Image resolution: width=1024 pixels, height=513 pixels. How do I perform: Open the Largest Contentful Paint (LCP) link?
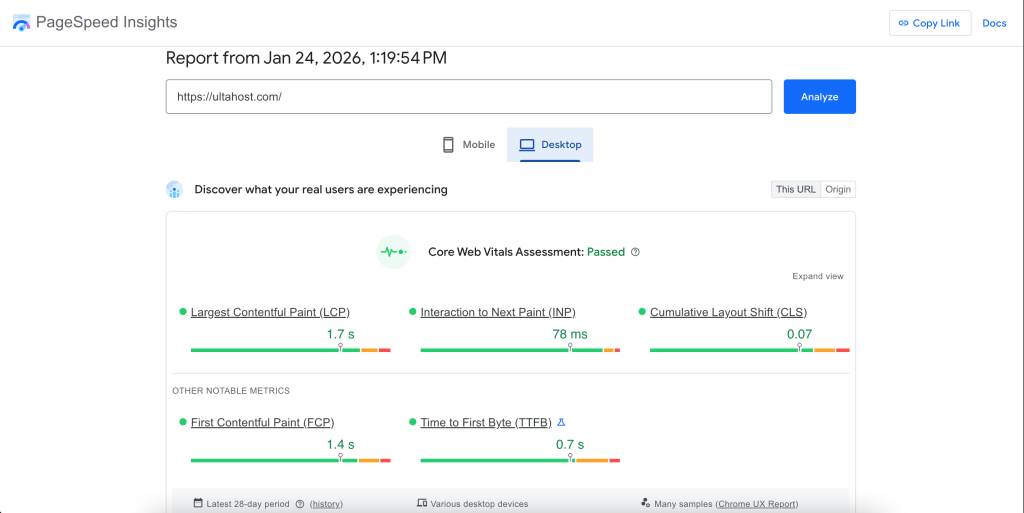click(x=270, y=313)
